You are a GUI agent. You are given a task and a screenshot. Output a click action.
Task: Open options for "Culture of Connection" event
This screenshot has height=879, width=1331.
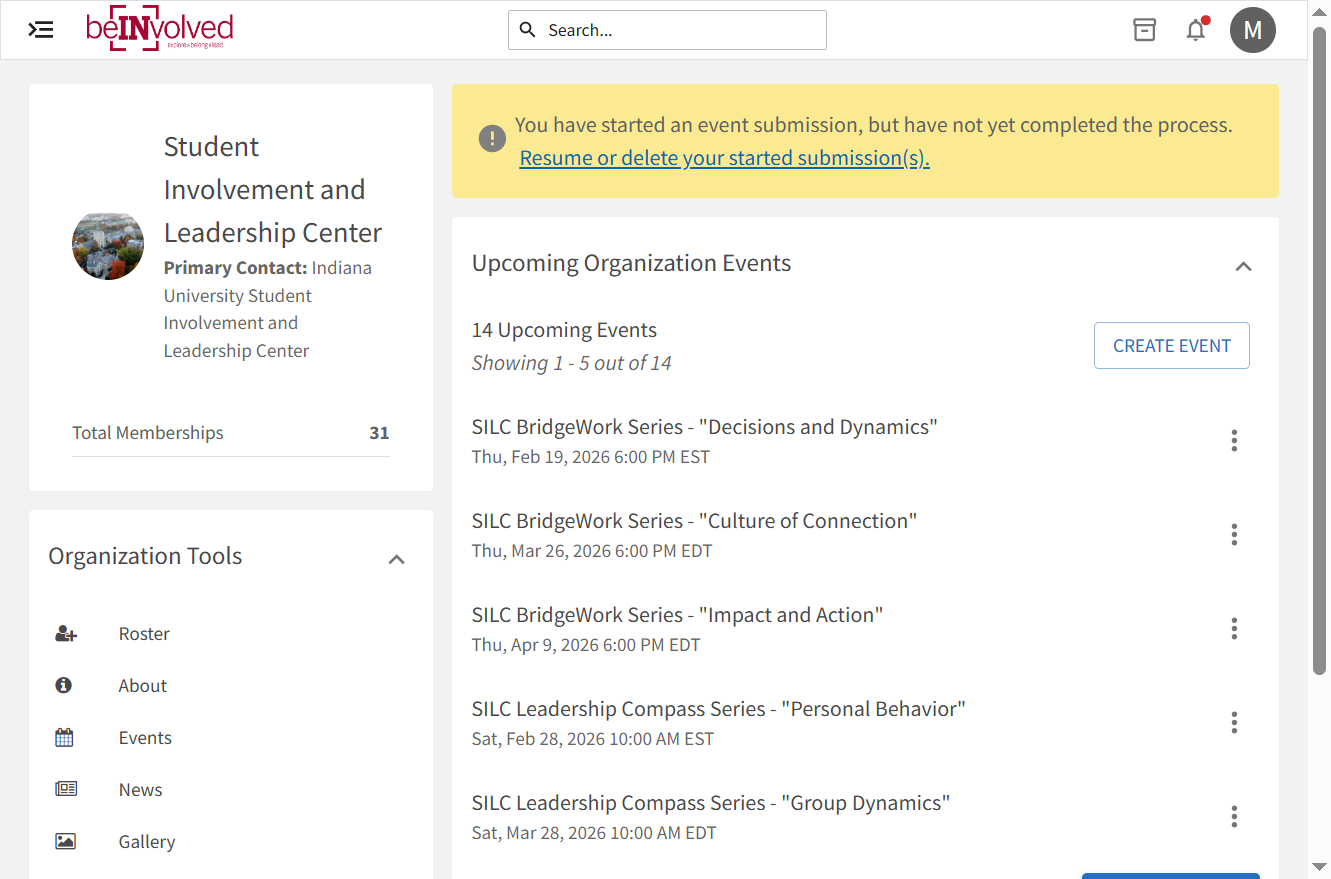click(1234, 535)
